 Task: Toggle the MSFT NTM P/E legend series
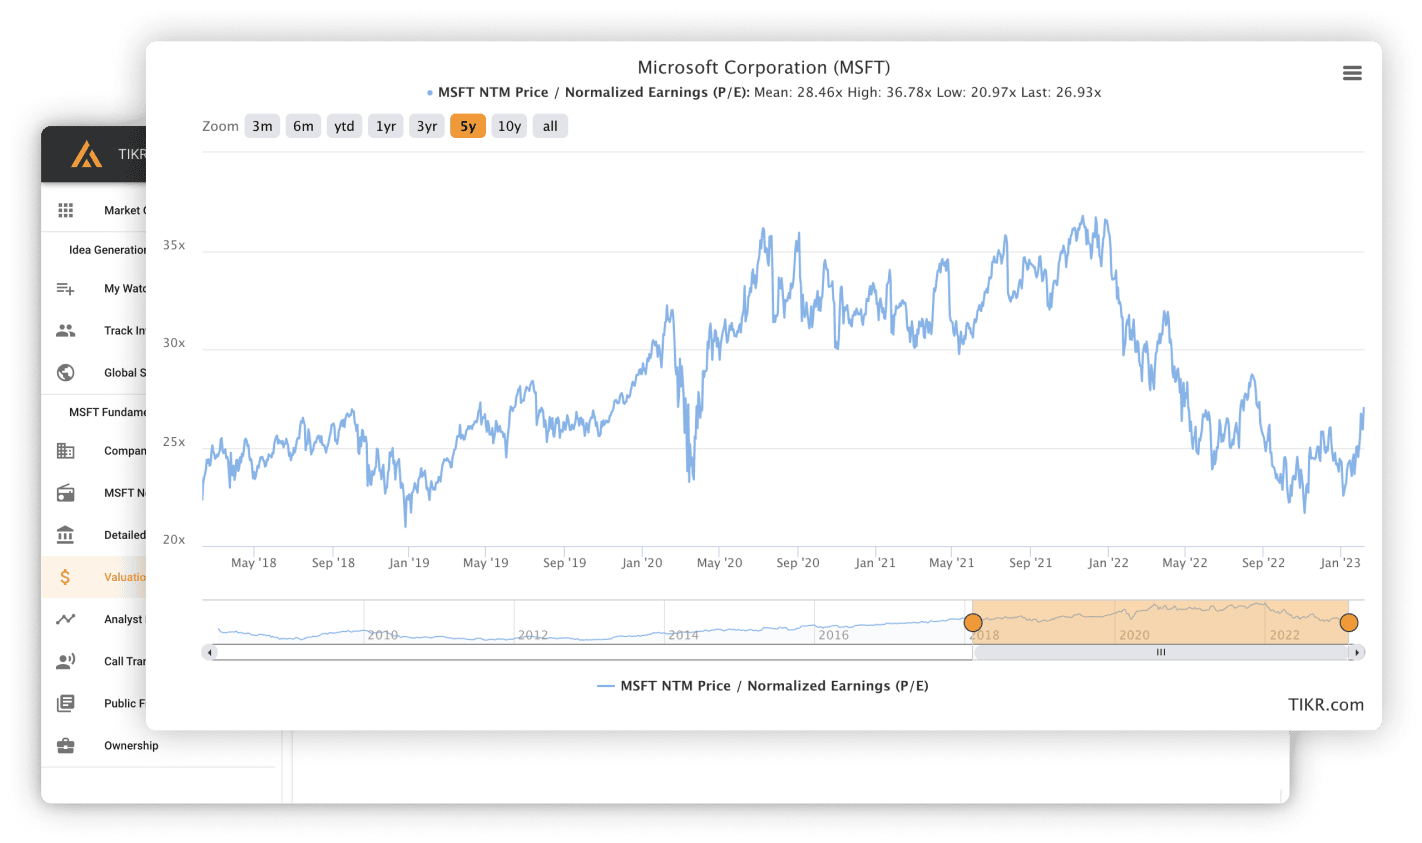762,686
